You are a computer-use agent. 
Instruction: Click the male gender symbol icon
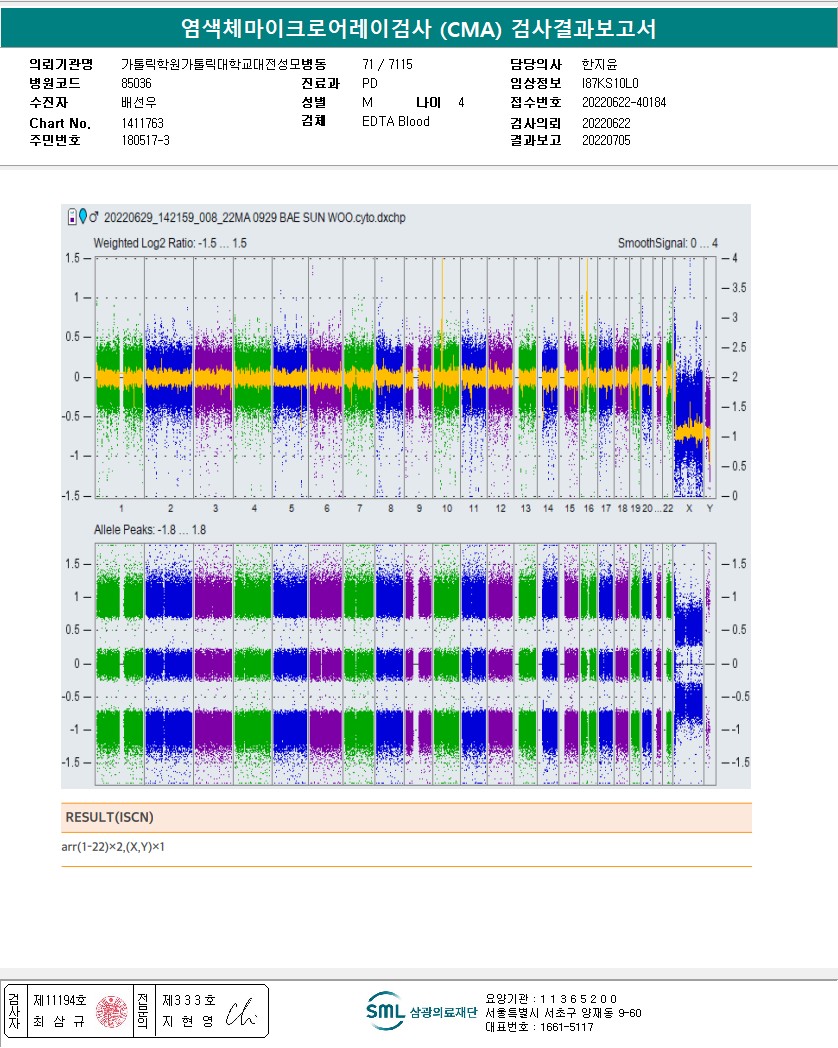[94, 217]
